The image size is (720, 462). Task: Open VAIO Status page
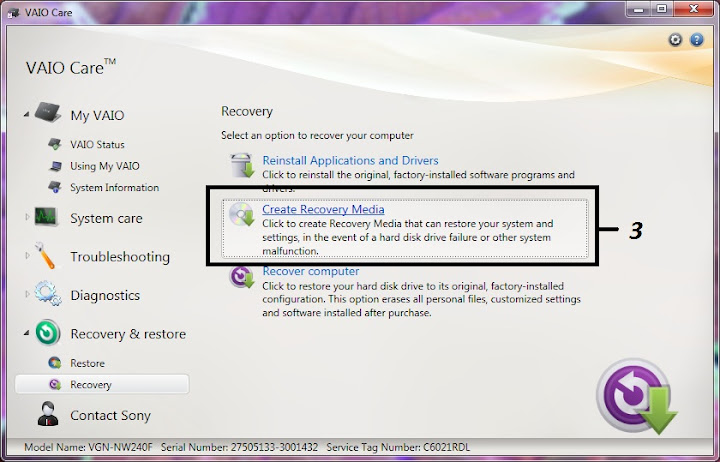point(97,145)
